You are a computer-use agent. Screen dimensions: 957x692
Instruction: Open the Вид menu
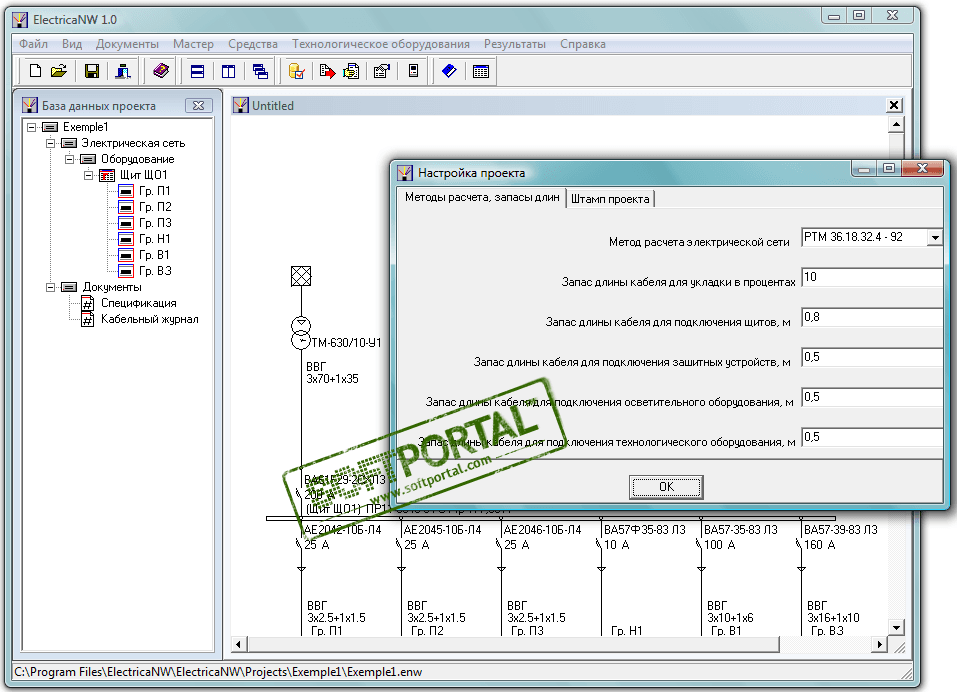pyautogui.click(x=71, y=44)
